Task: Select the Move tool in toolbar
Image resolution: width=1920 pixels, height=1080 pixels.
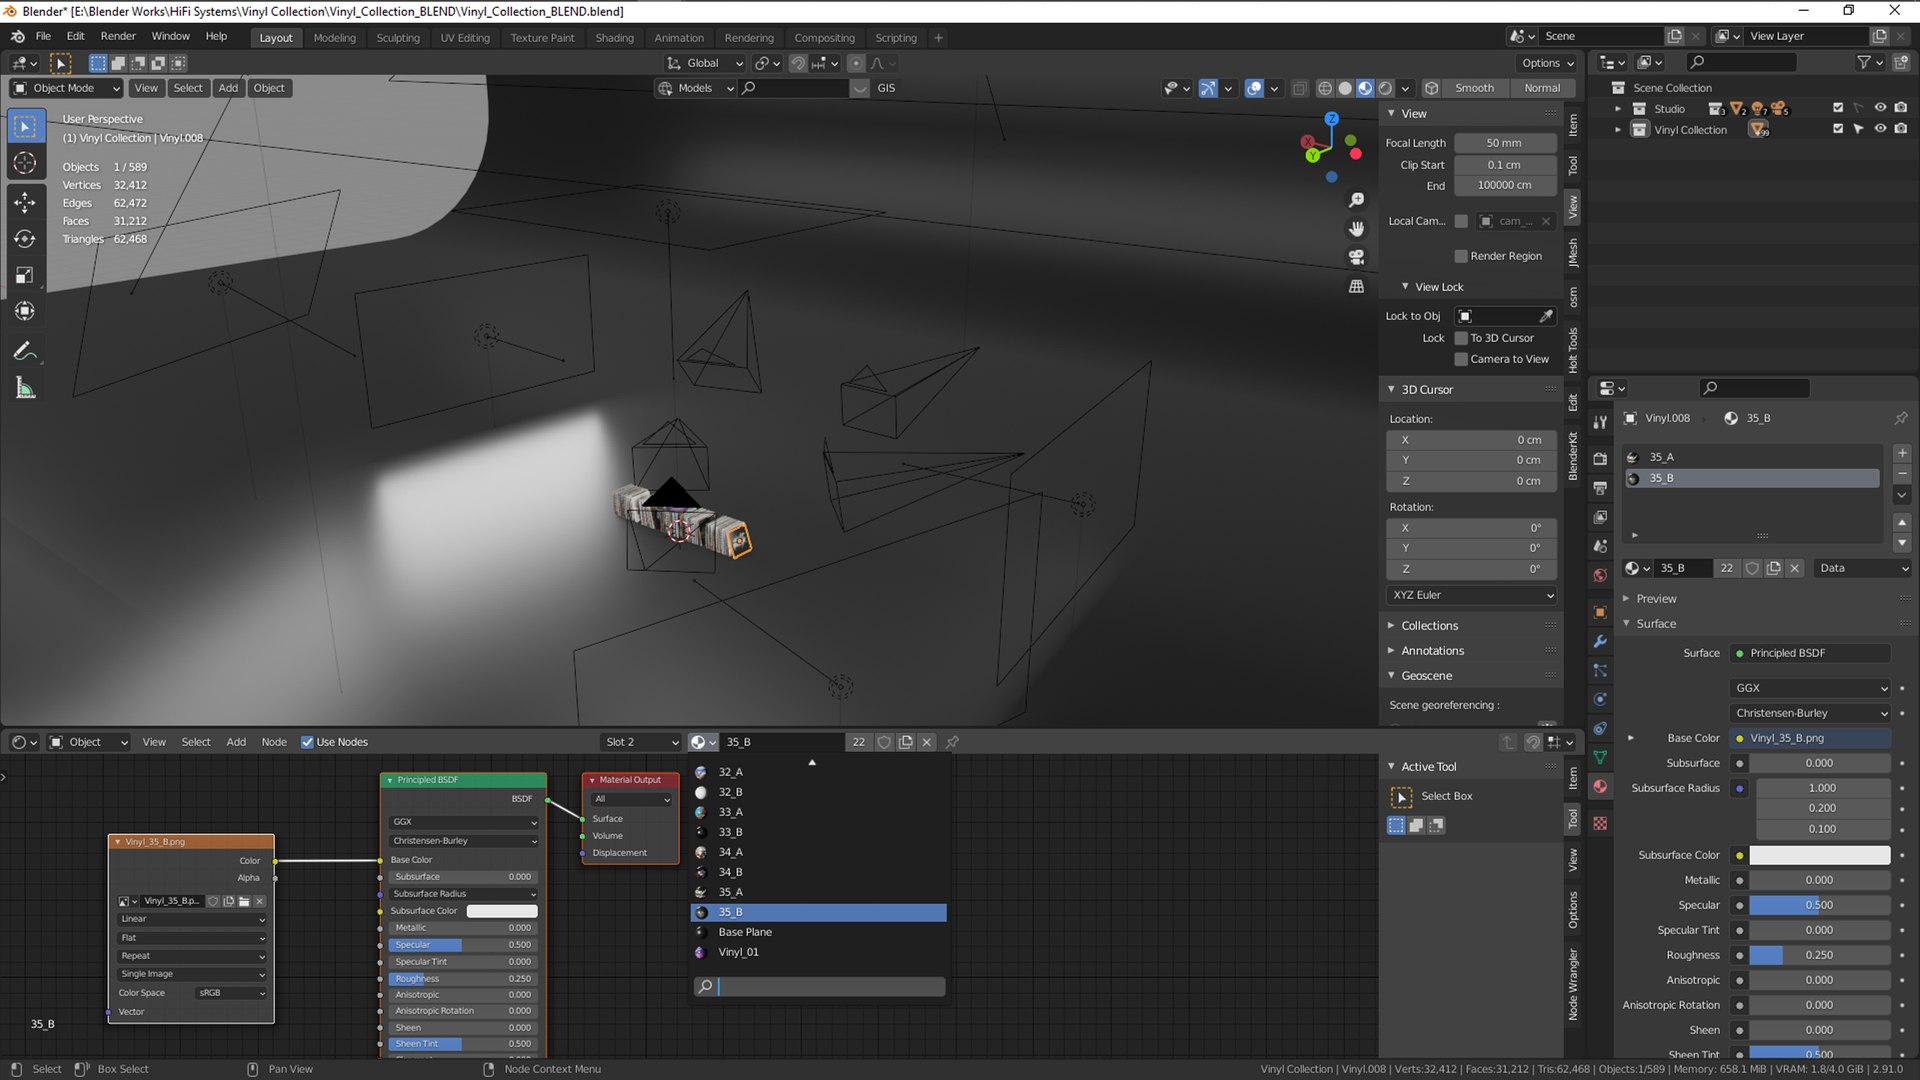Action: (25, 202)
